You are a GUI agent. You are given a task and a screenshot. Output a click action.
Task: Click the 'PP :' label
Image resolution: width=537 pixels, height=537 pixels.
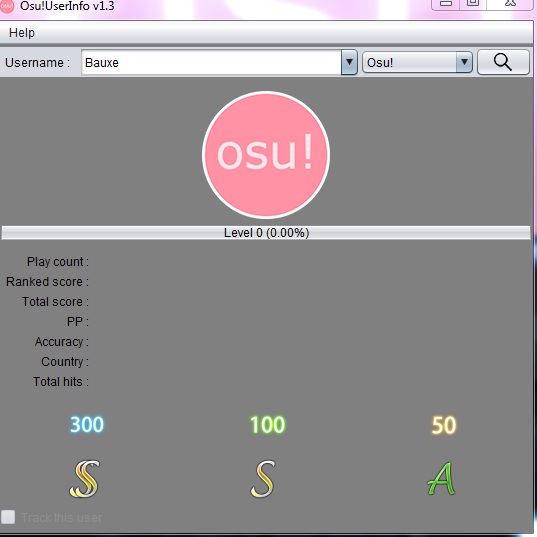pyautogui.click(x=78, y=322)
